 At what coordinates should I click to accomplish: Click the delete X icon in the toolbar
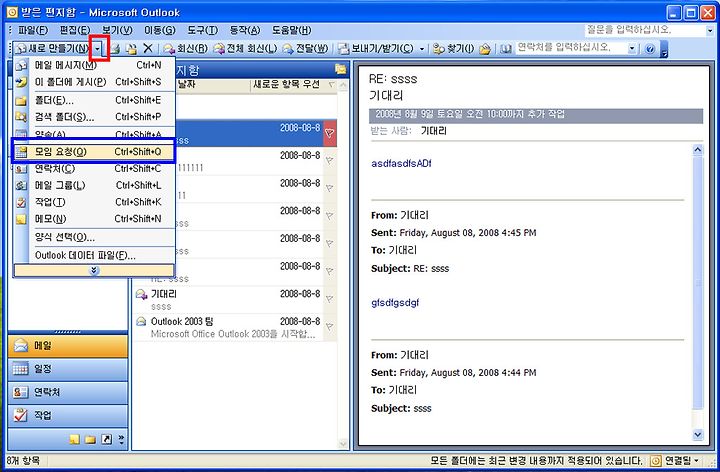click(148, 48)
